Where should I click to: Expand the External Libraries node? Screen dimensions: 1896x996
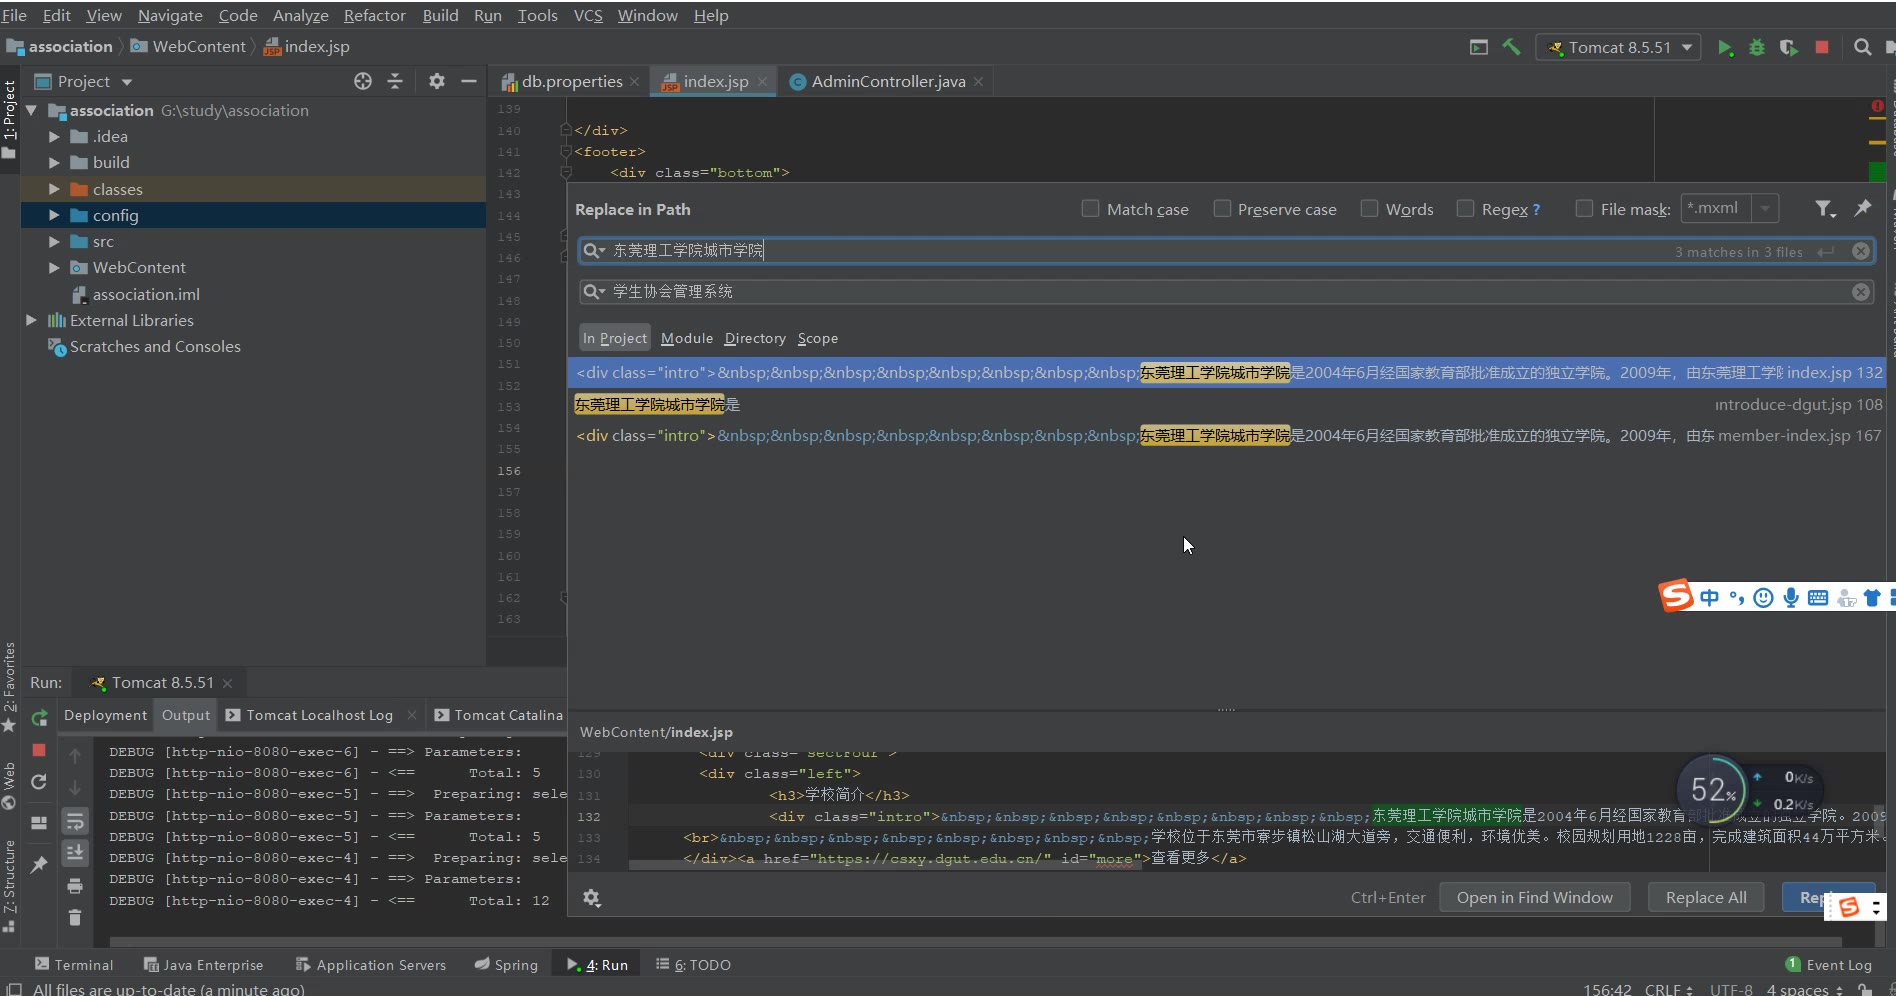31,321
